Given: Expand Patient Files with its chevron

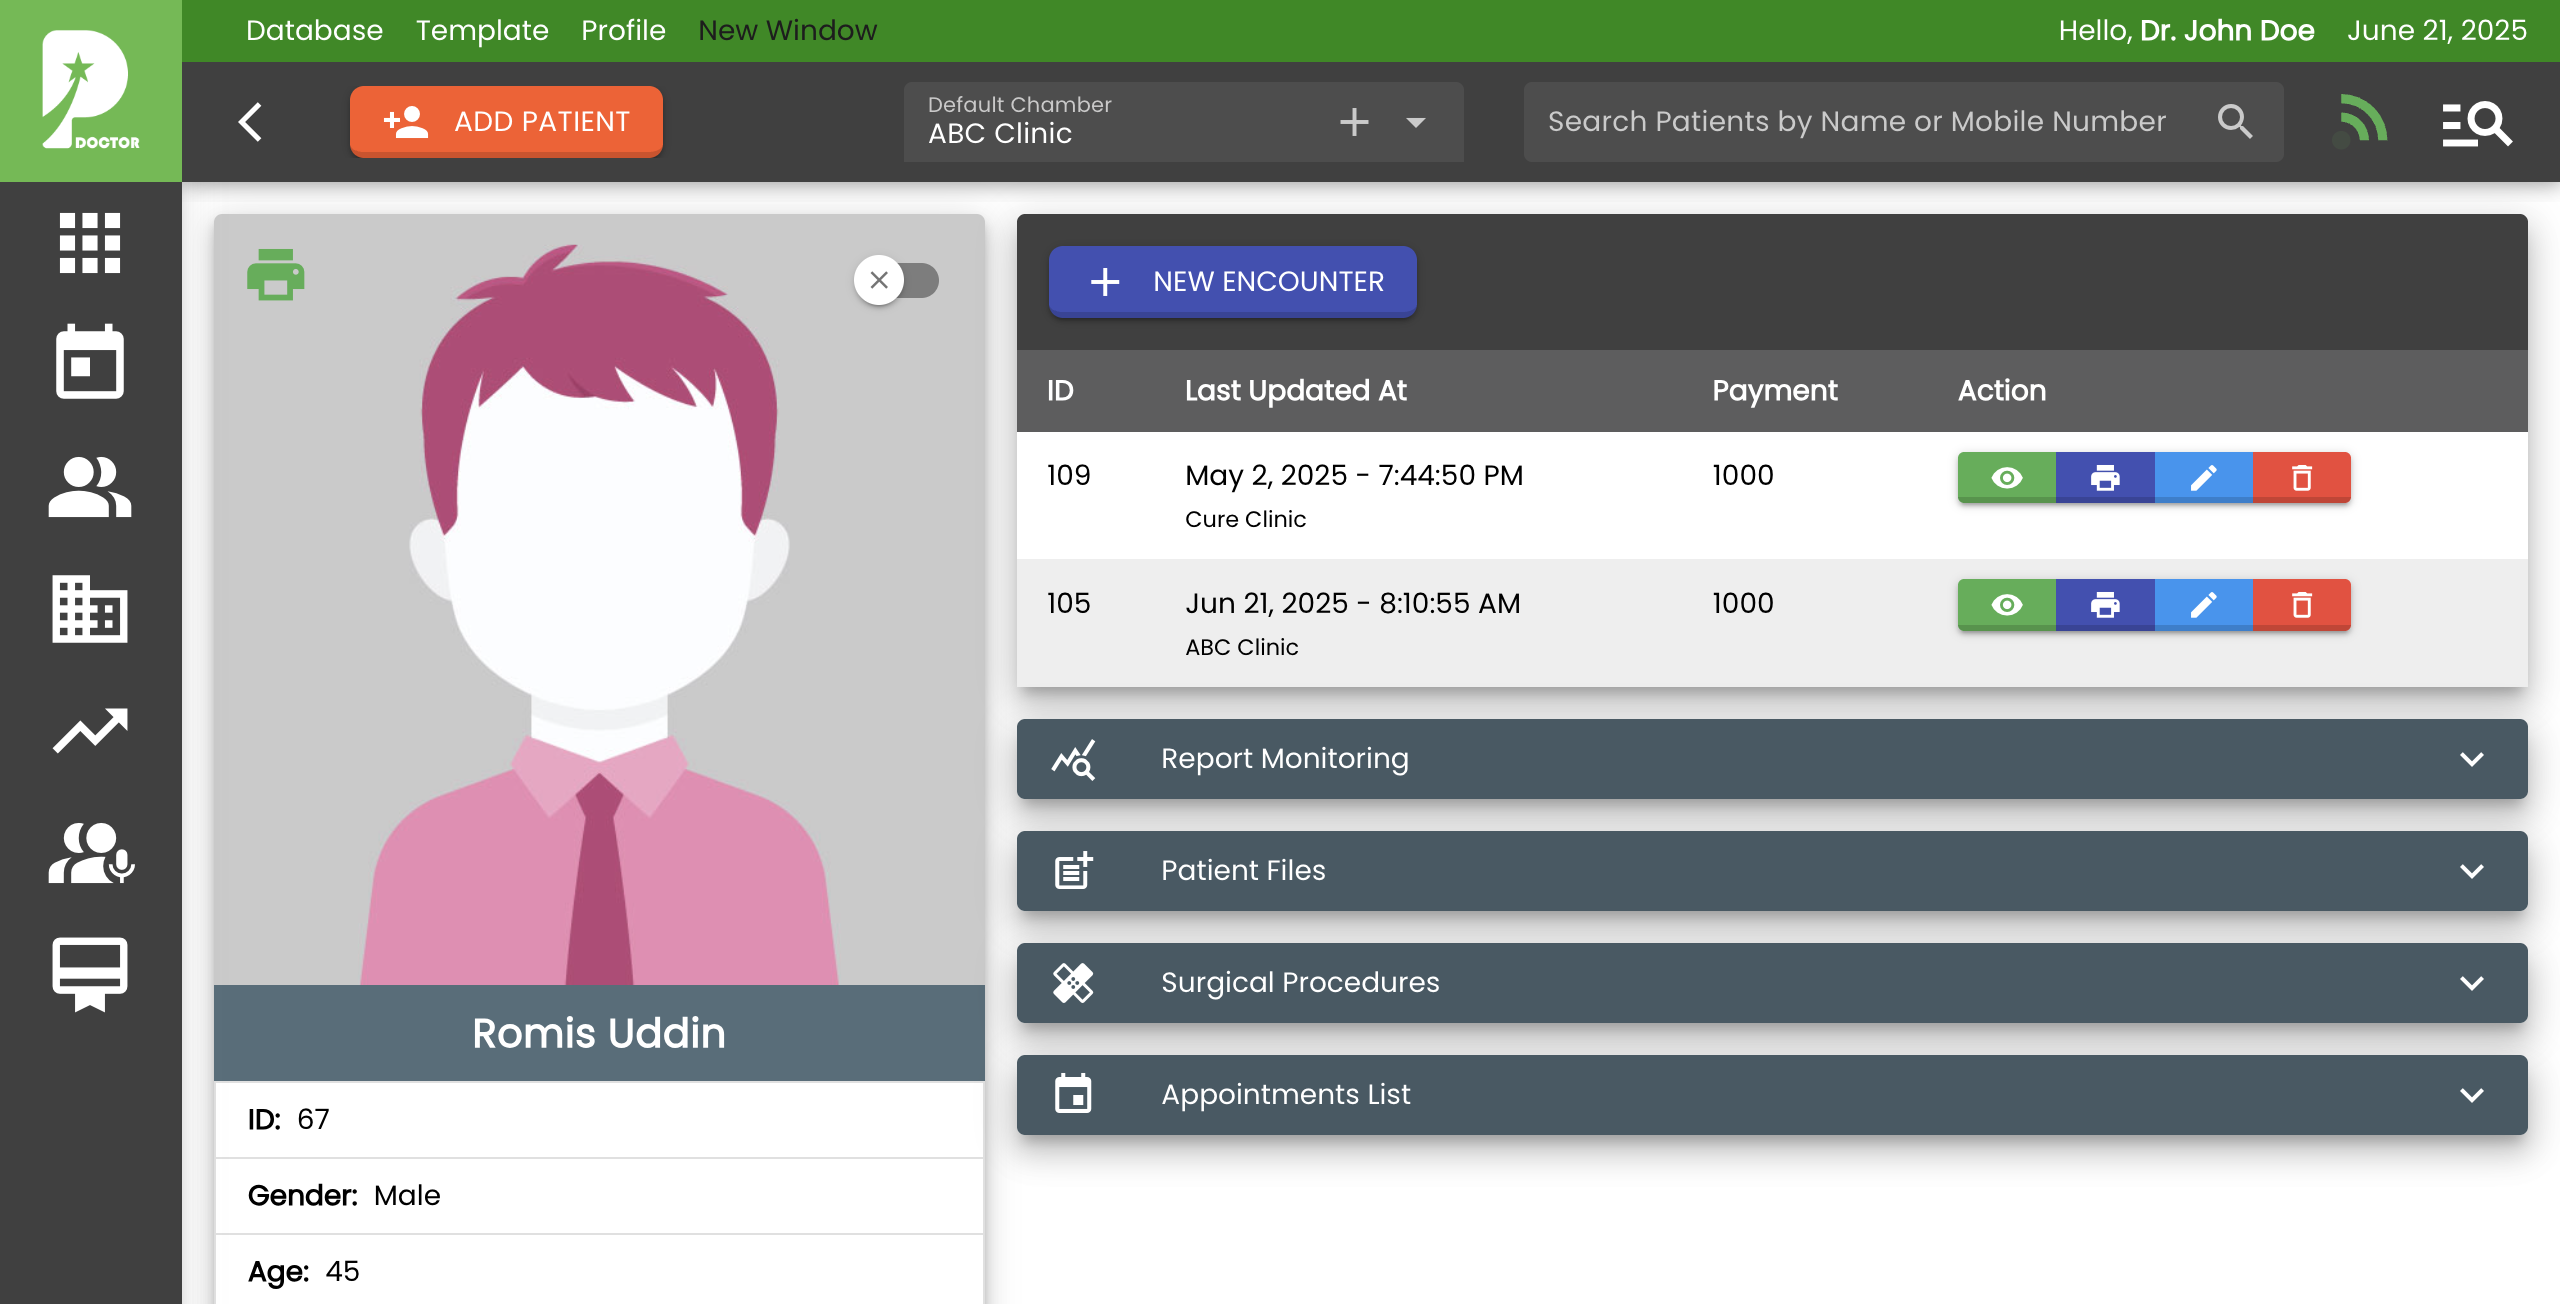Looking at the screenshot, I should (x=2472, y=871).
